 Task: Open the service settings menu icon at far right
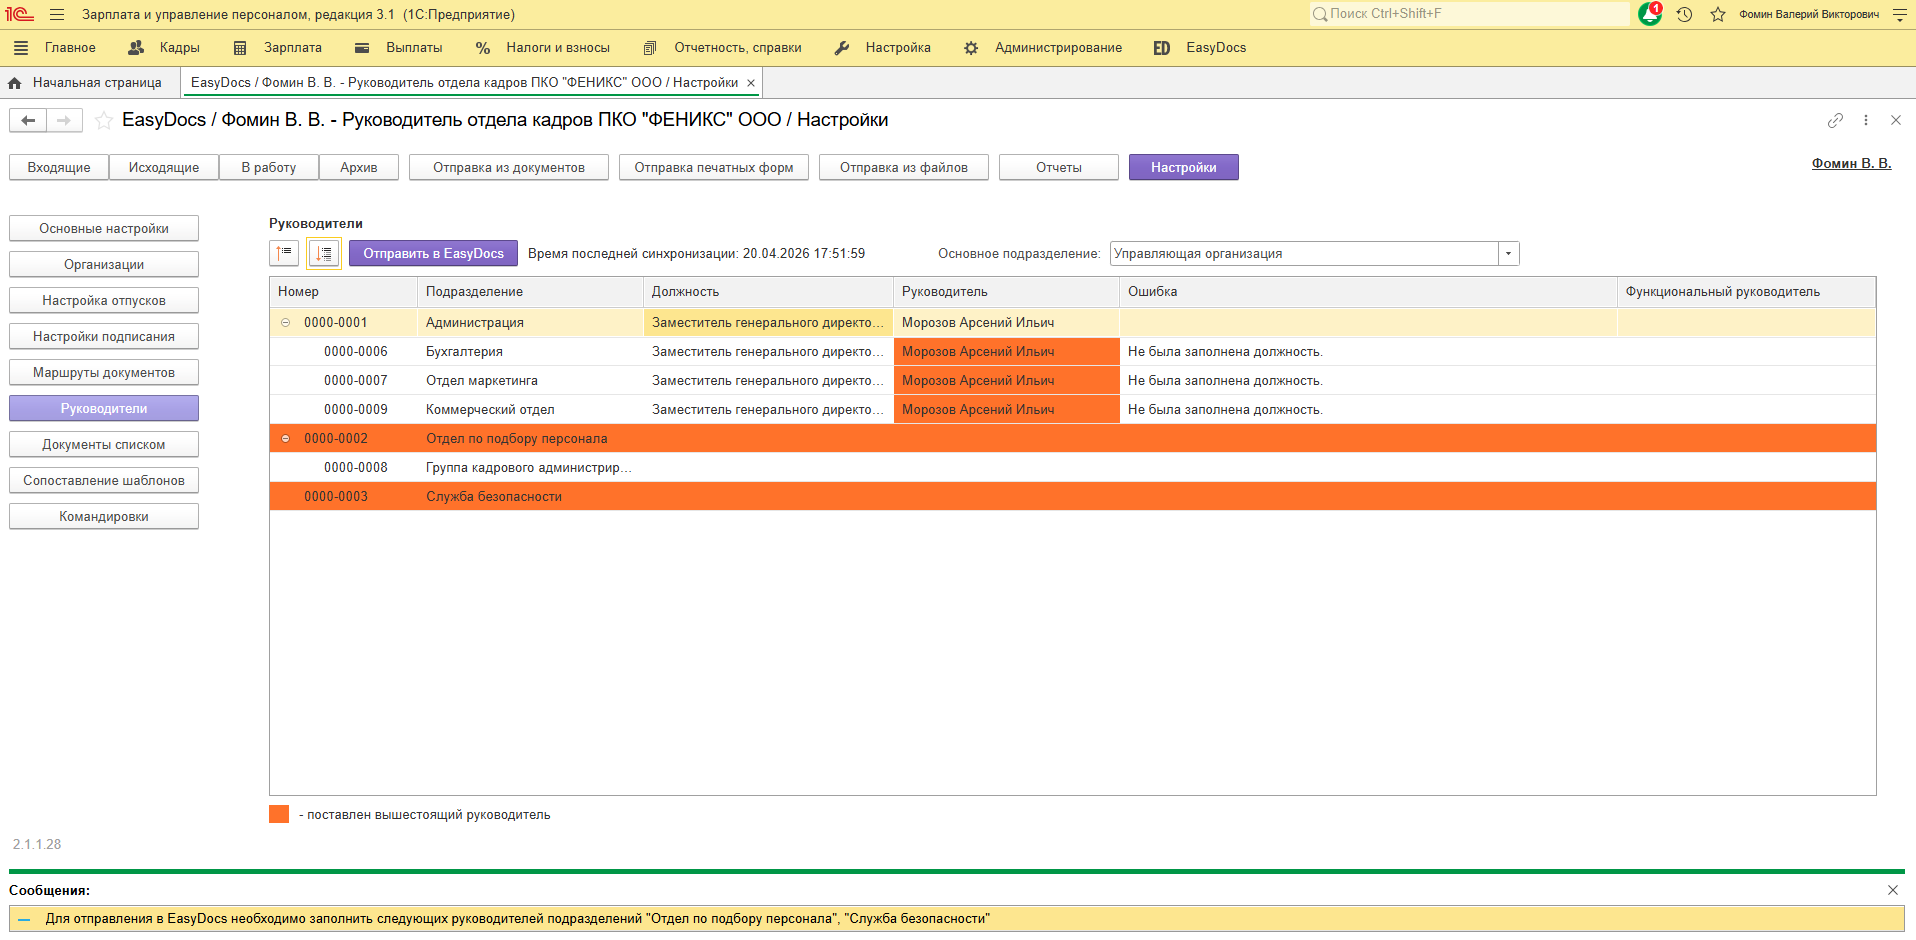1900,15
